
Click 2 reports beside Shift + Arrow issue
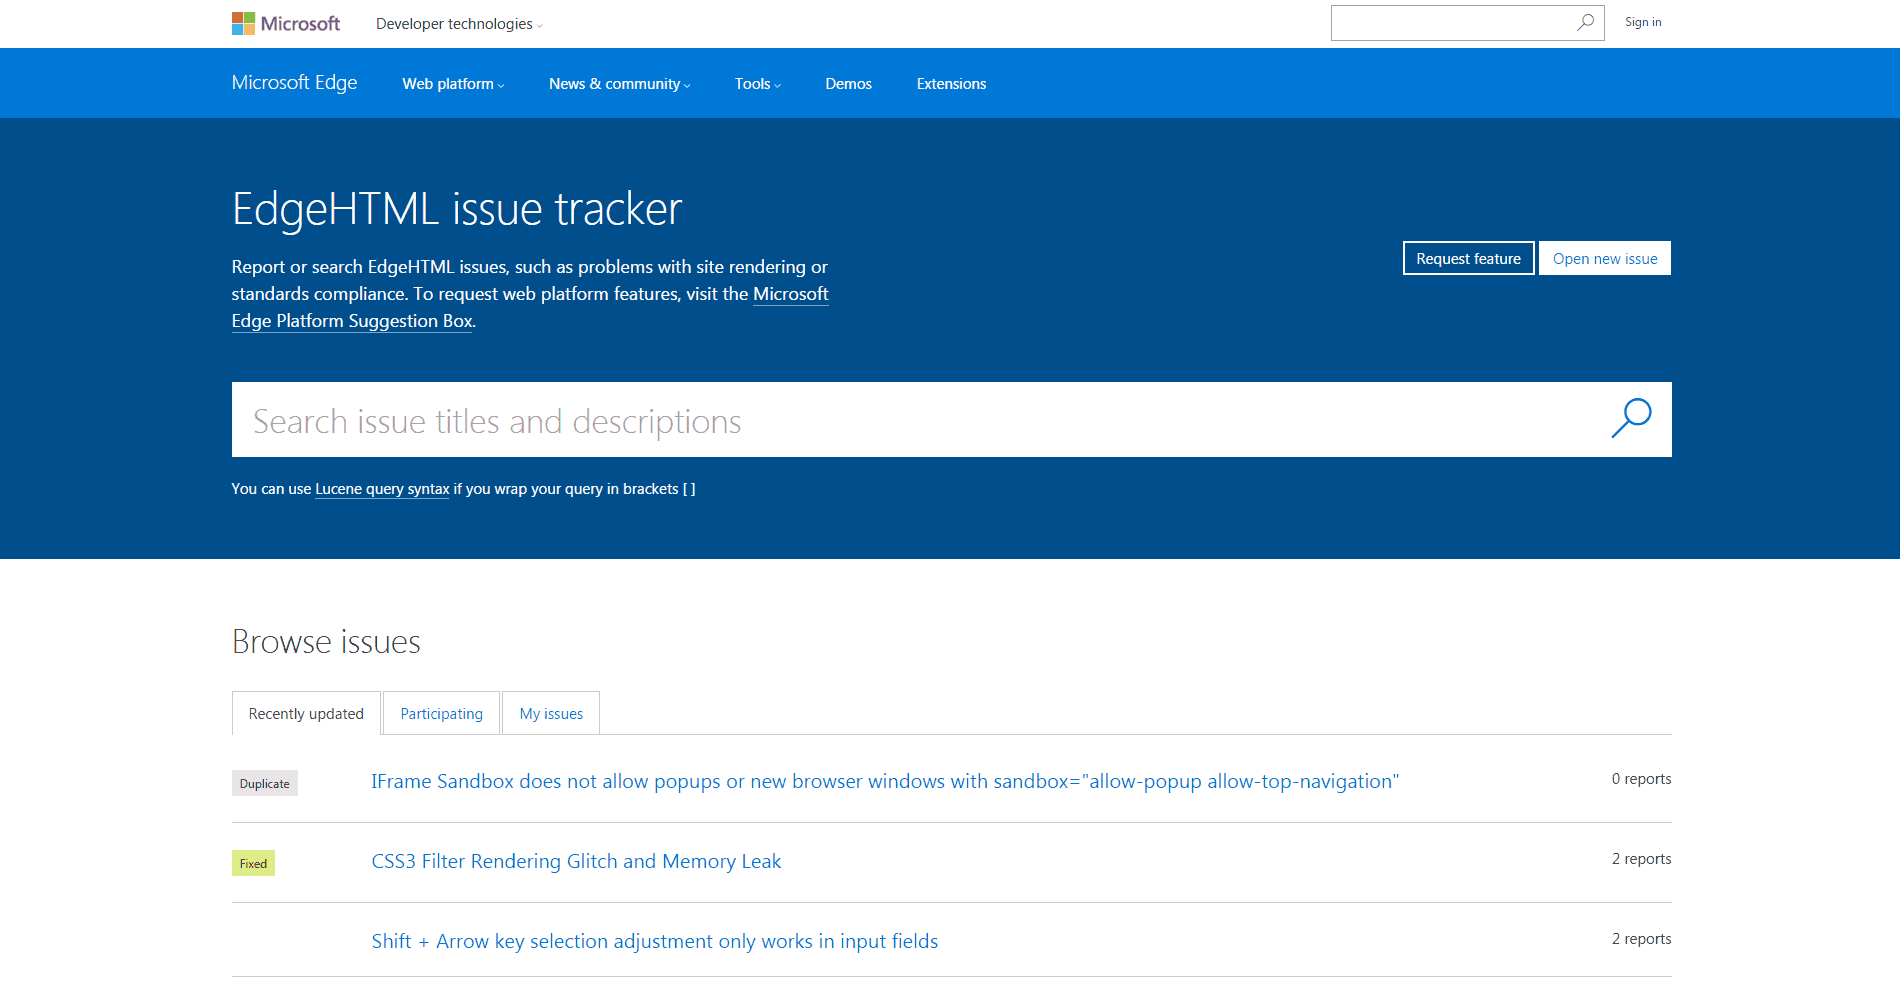1641,939
